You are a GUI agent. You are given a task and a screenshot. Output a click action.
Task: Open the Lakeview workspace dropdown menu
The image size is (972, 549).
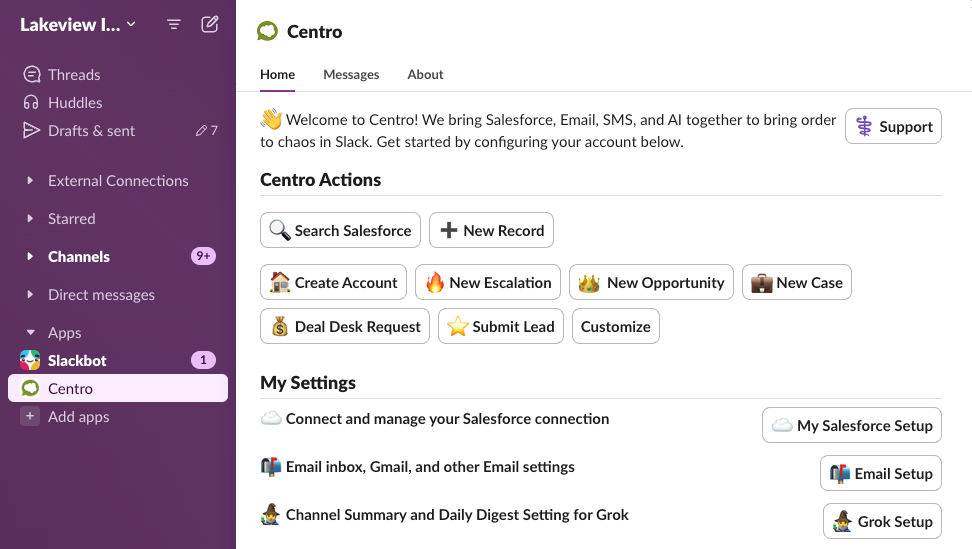point(78,25)
